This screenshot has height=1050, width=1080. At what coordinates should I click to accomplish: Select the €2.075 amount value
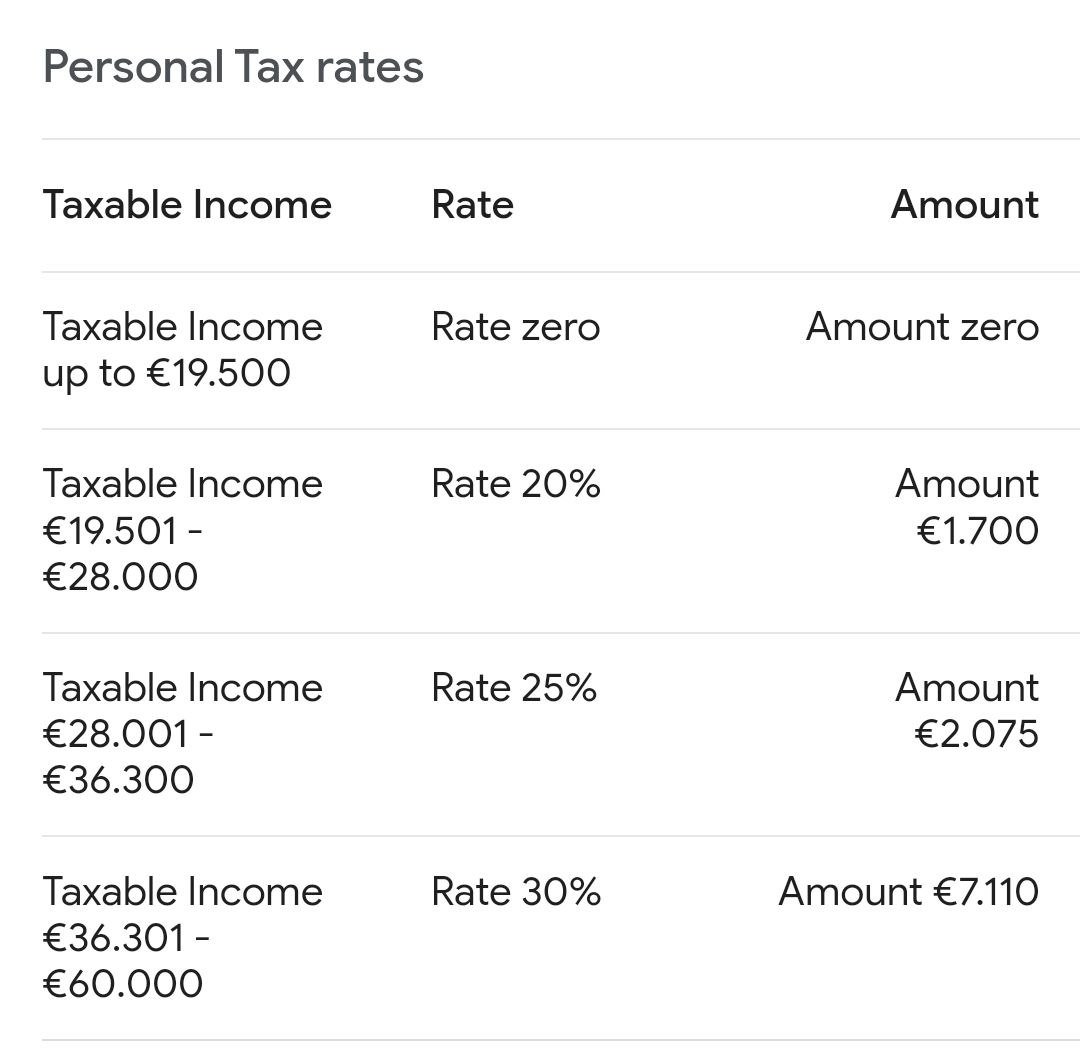(976, 735)
